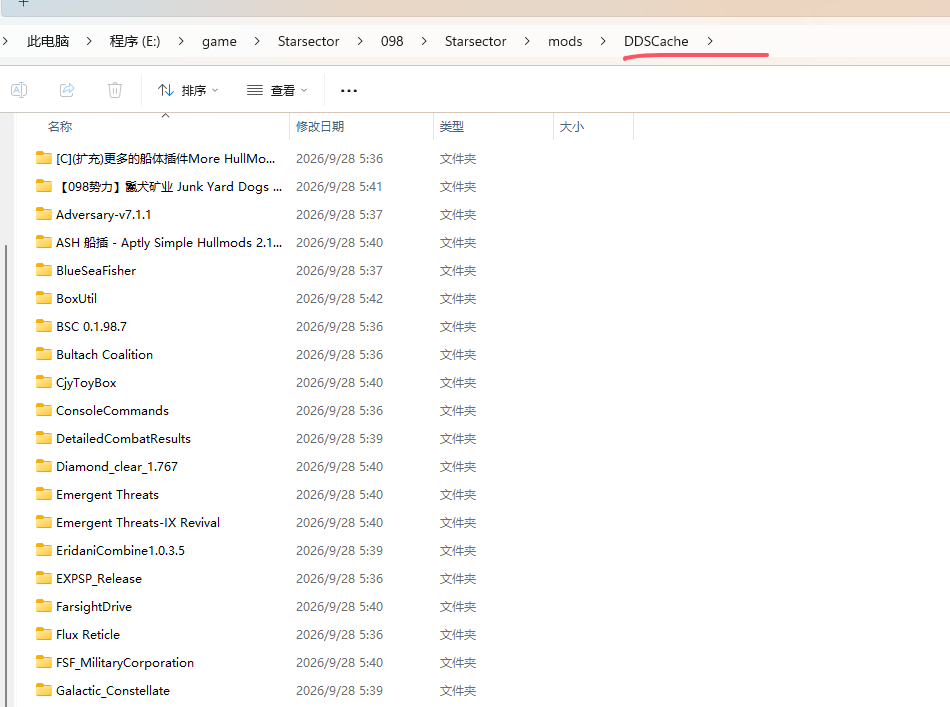Sort by 大小 column header
Screen dimensions: 950x707
[x=571, y=127]
